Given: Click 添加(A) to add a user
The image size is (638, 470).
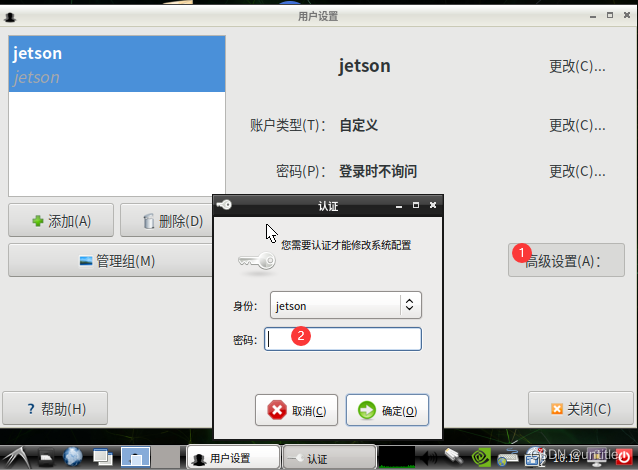Looking at the screenshot, I should pyautogui.click(x=61, y=221).
